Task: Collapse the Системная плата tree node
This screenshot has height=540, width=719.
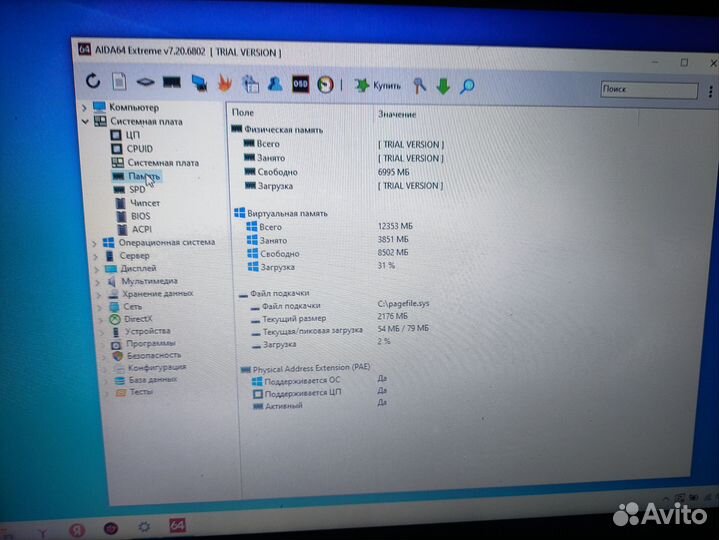Action: coord(85,121)
